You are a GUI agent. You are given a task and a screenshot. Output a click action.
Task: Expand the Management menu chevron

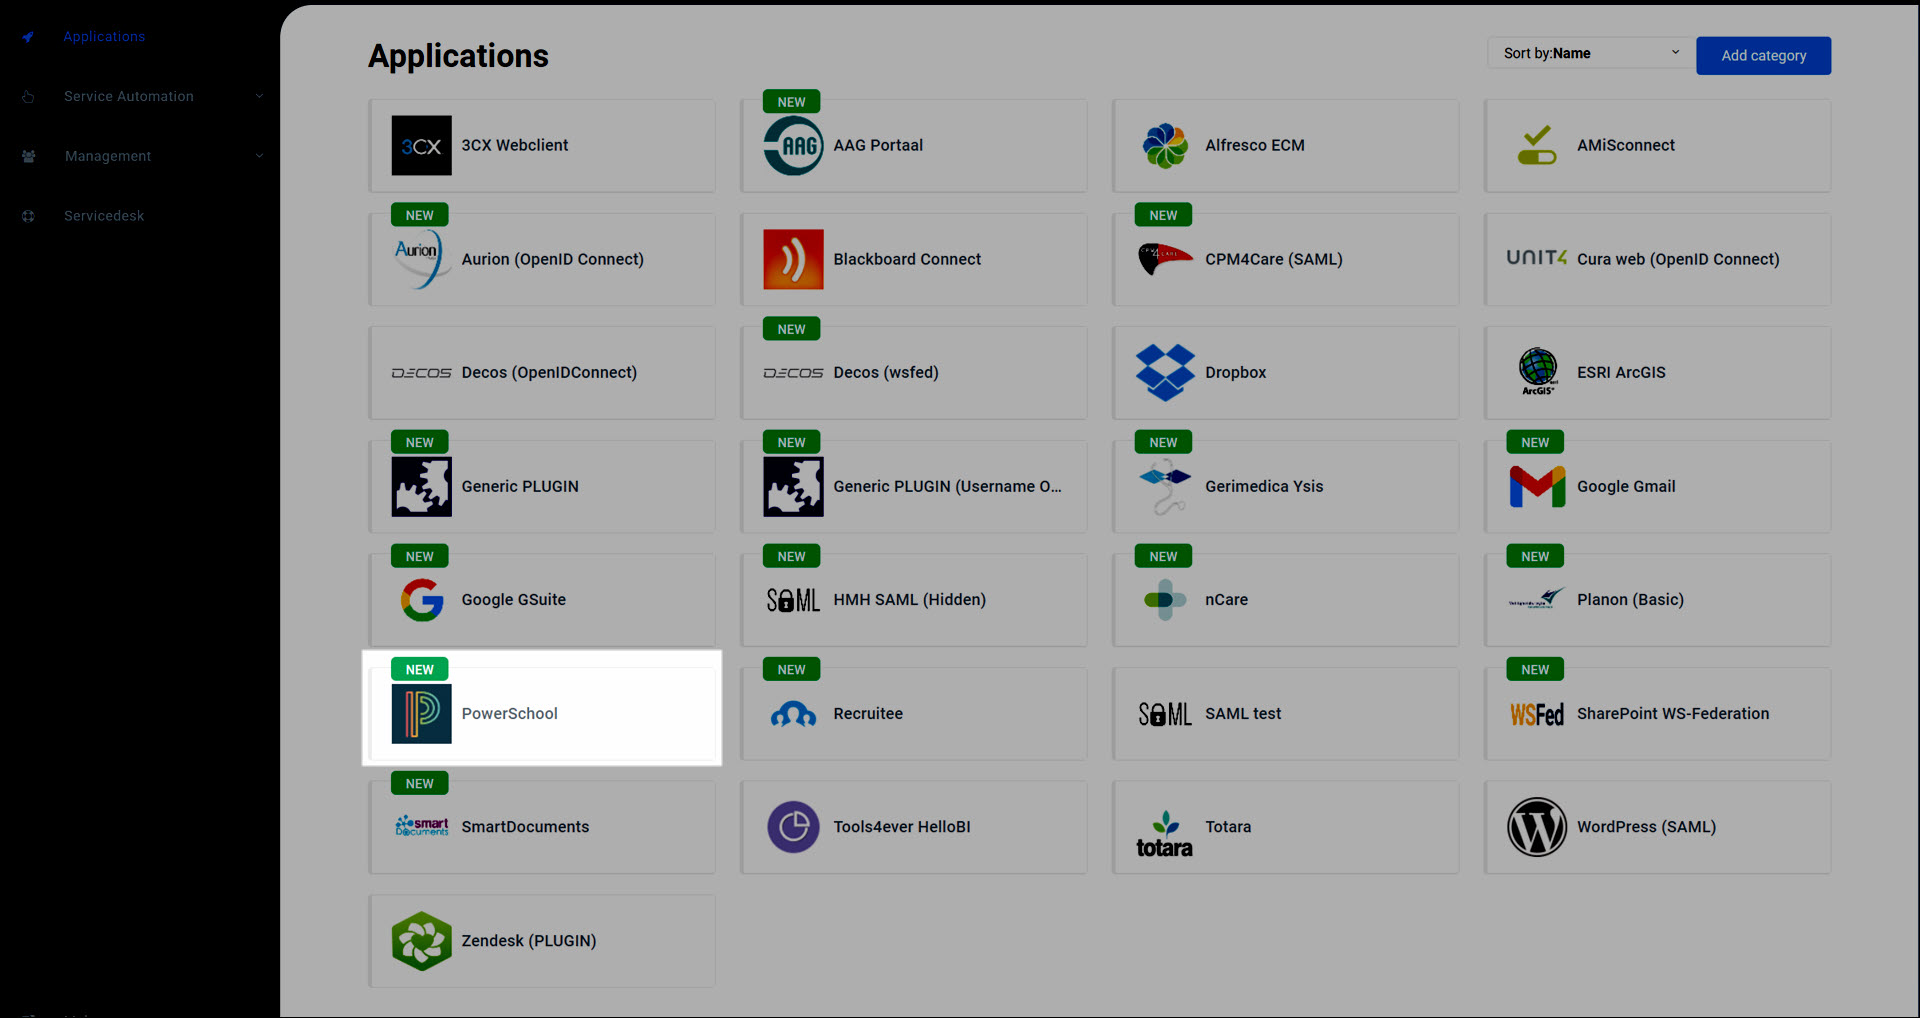click(259, 156)
